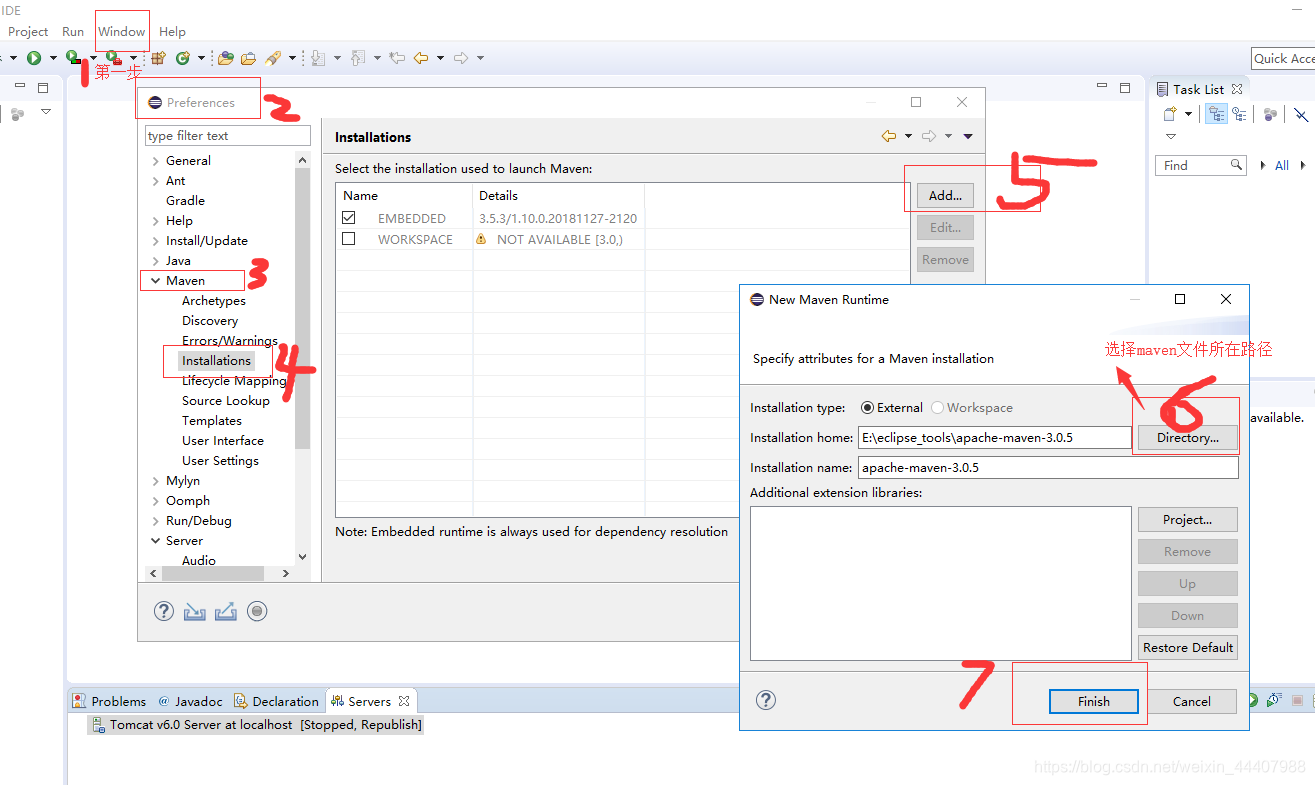This screenshot has height=785, width=1315.
Task: Select the Categorized view icon in Task List
Action: 1216,114
